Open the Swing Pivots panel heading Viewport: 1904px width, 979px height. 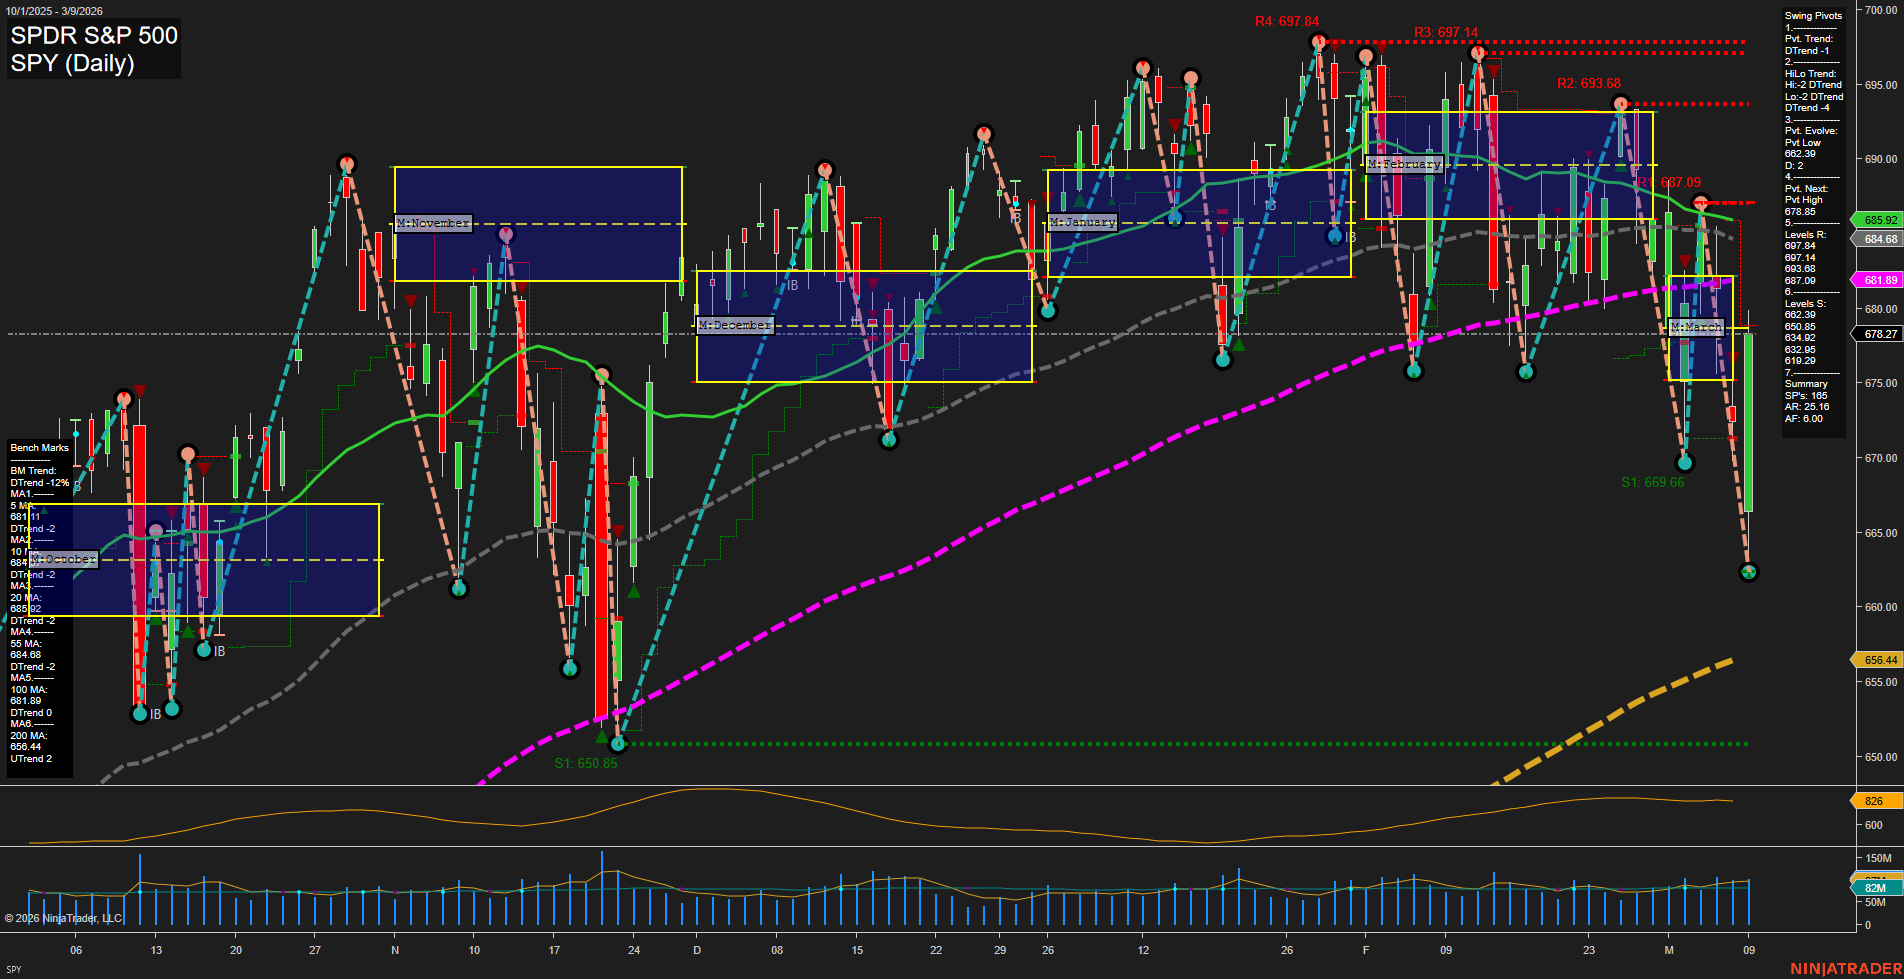[1812, 16]
